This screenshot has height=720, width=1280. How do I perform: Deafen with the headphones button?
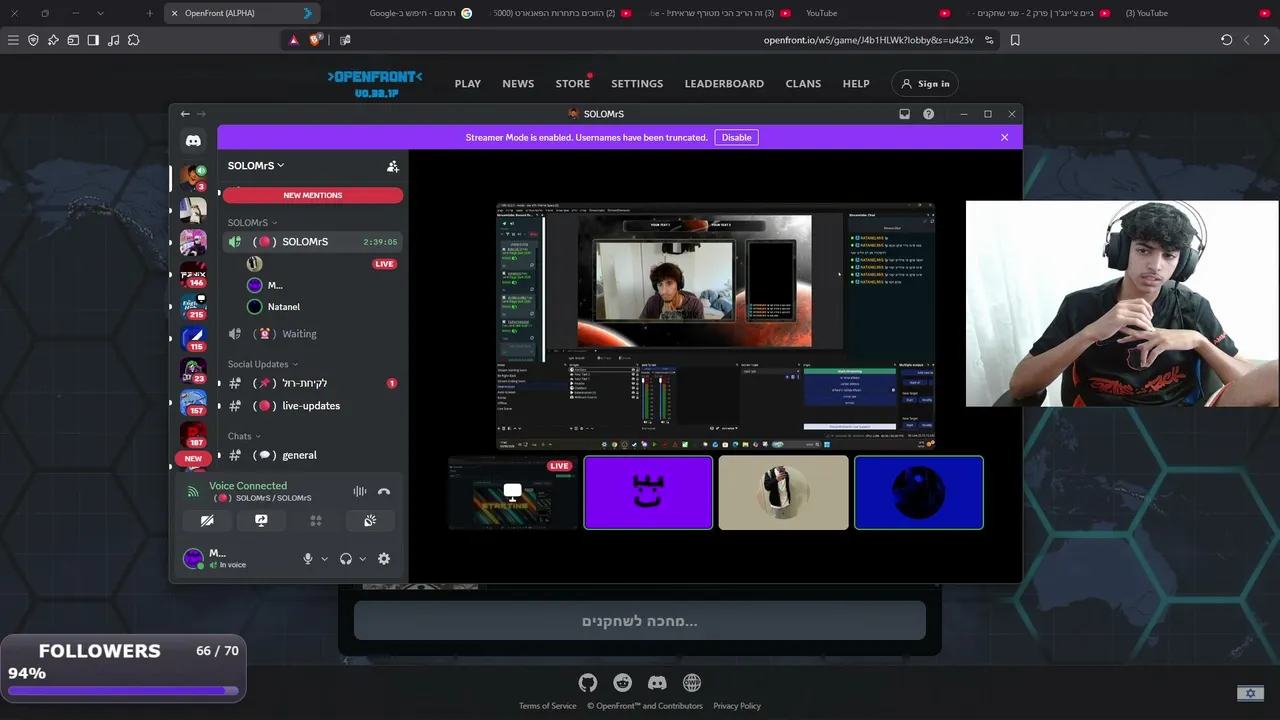[346, 559]
